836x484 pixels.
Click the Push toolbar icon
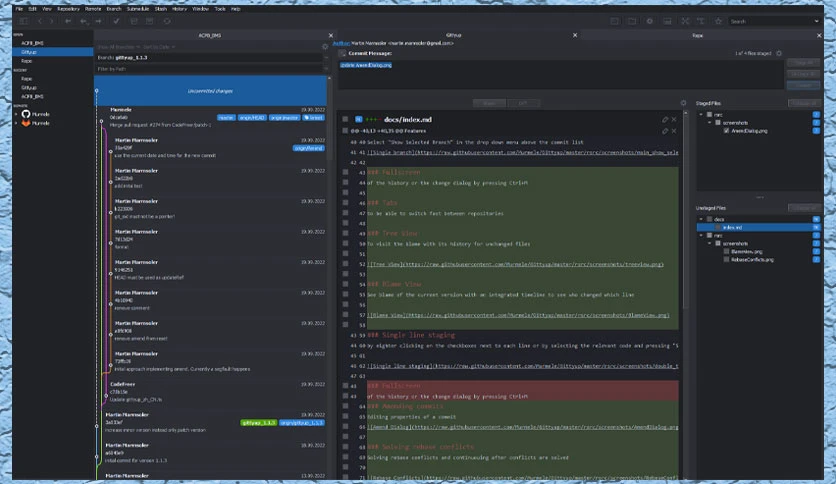pos(99,21)
